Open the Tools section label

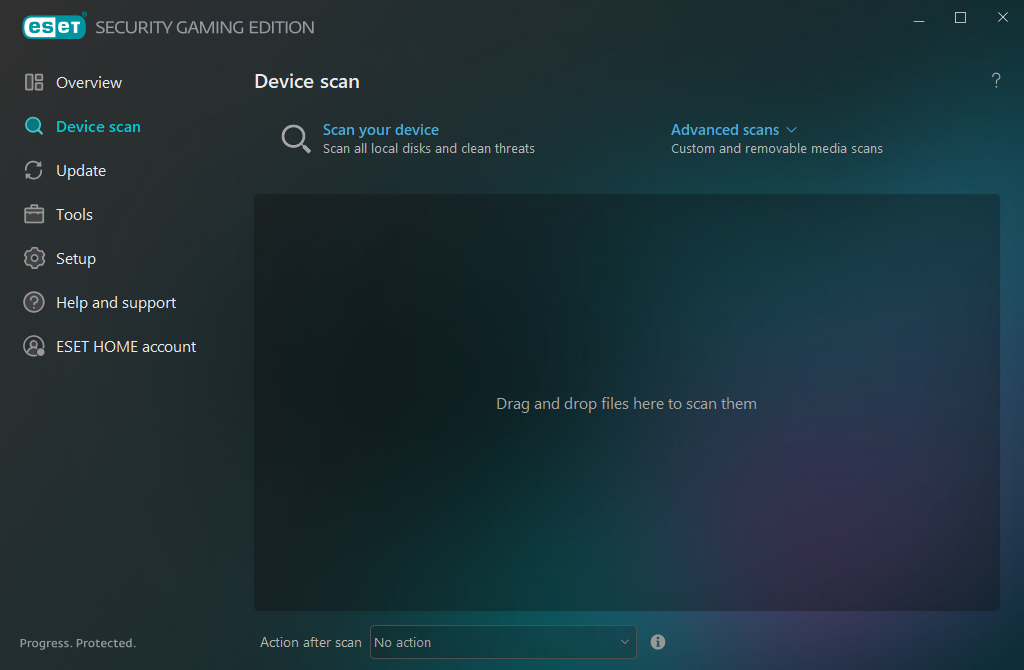pyautogui.click(x=74, y=214)
